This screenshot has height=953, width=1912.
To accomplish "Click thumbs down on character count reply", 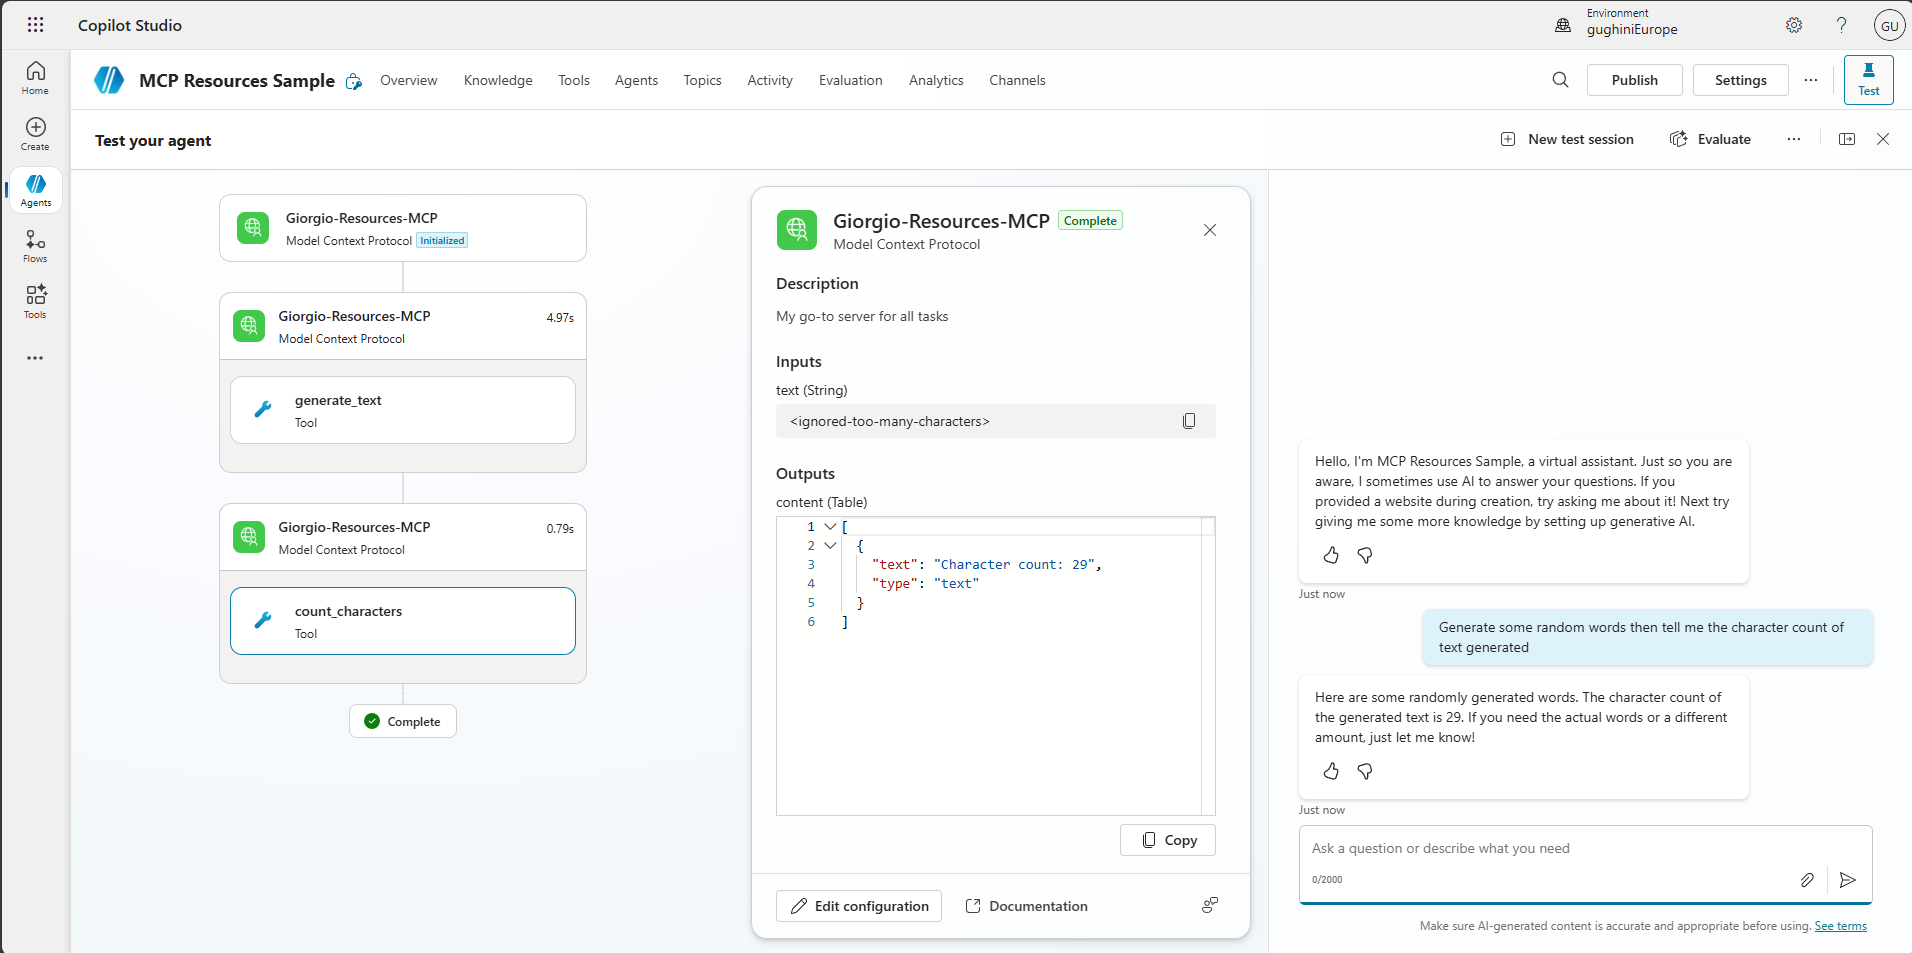I will (1365, 771).
